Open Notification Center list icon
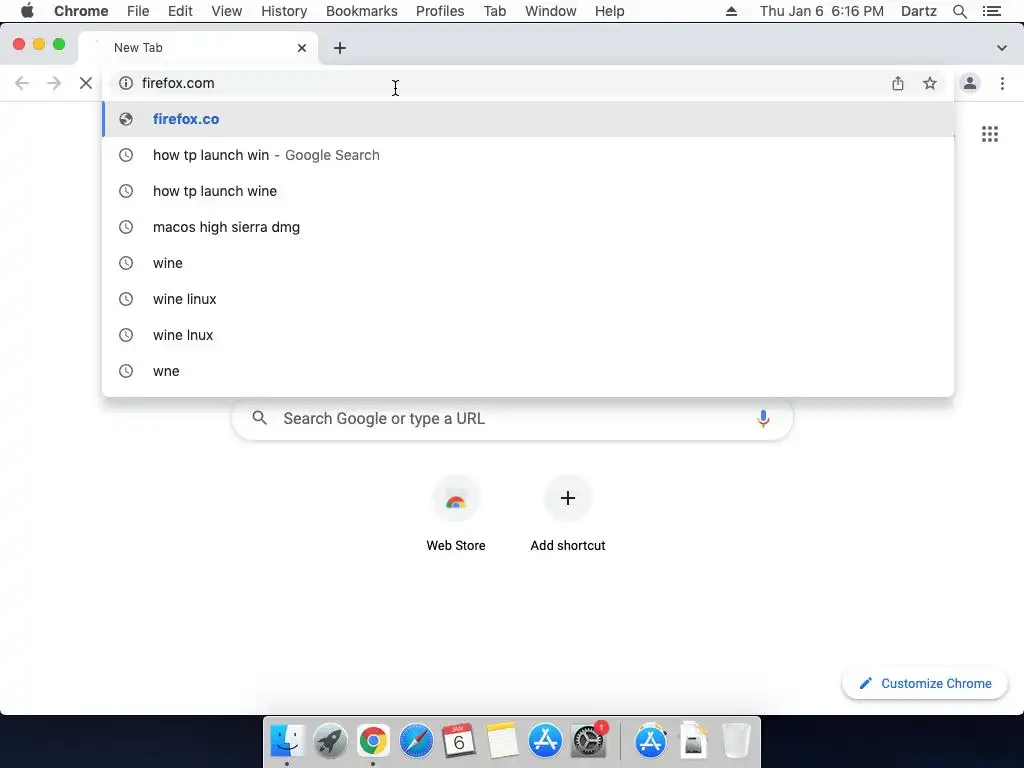1024x768 pixels. (991, 11)
